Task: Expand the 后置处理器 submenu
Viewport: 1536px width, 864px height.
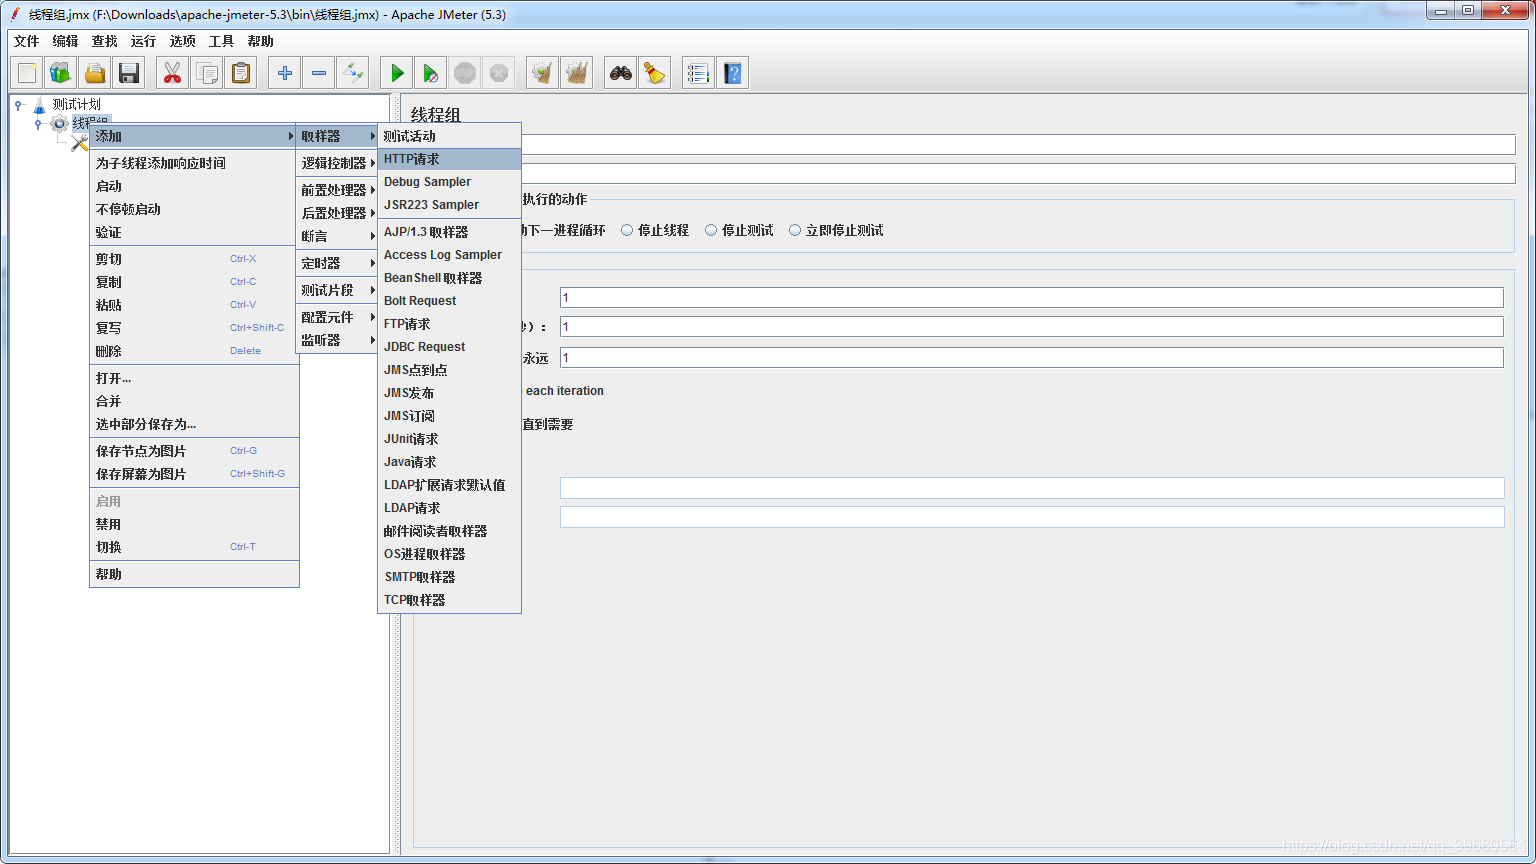Action: 337,213
